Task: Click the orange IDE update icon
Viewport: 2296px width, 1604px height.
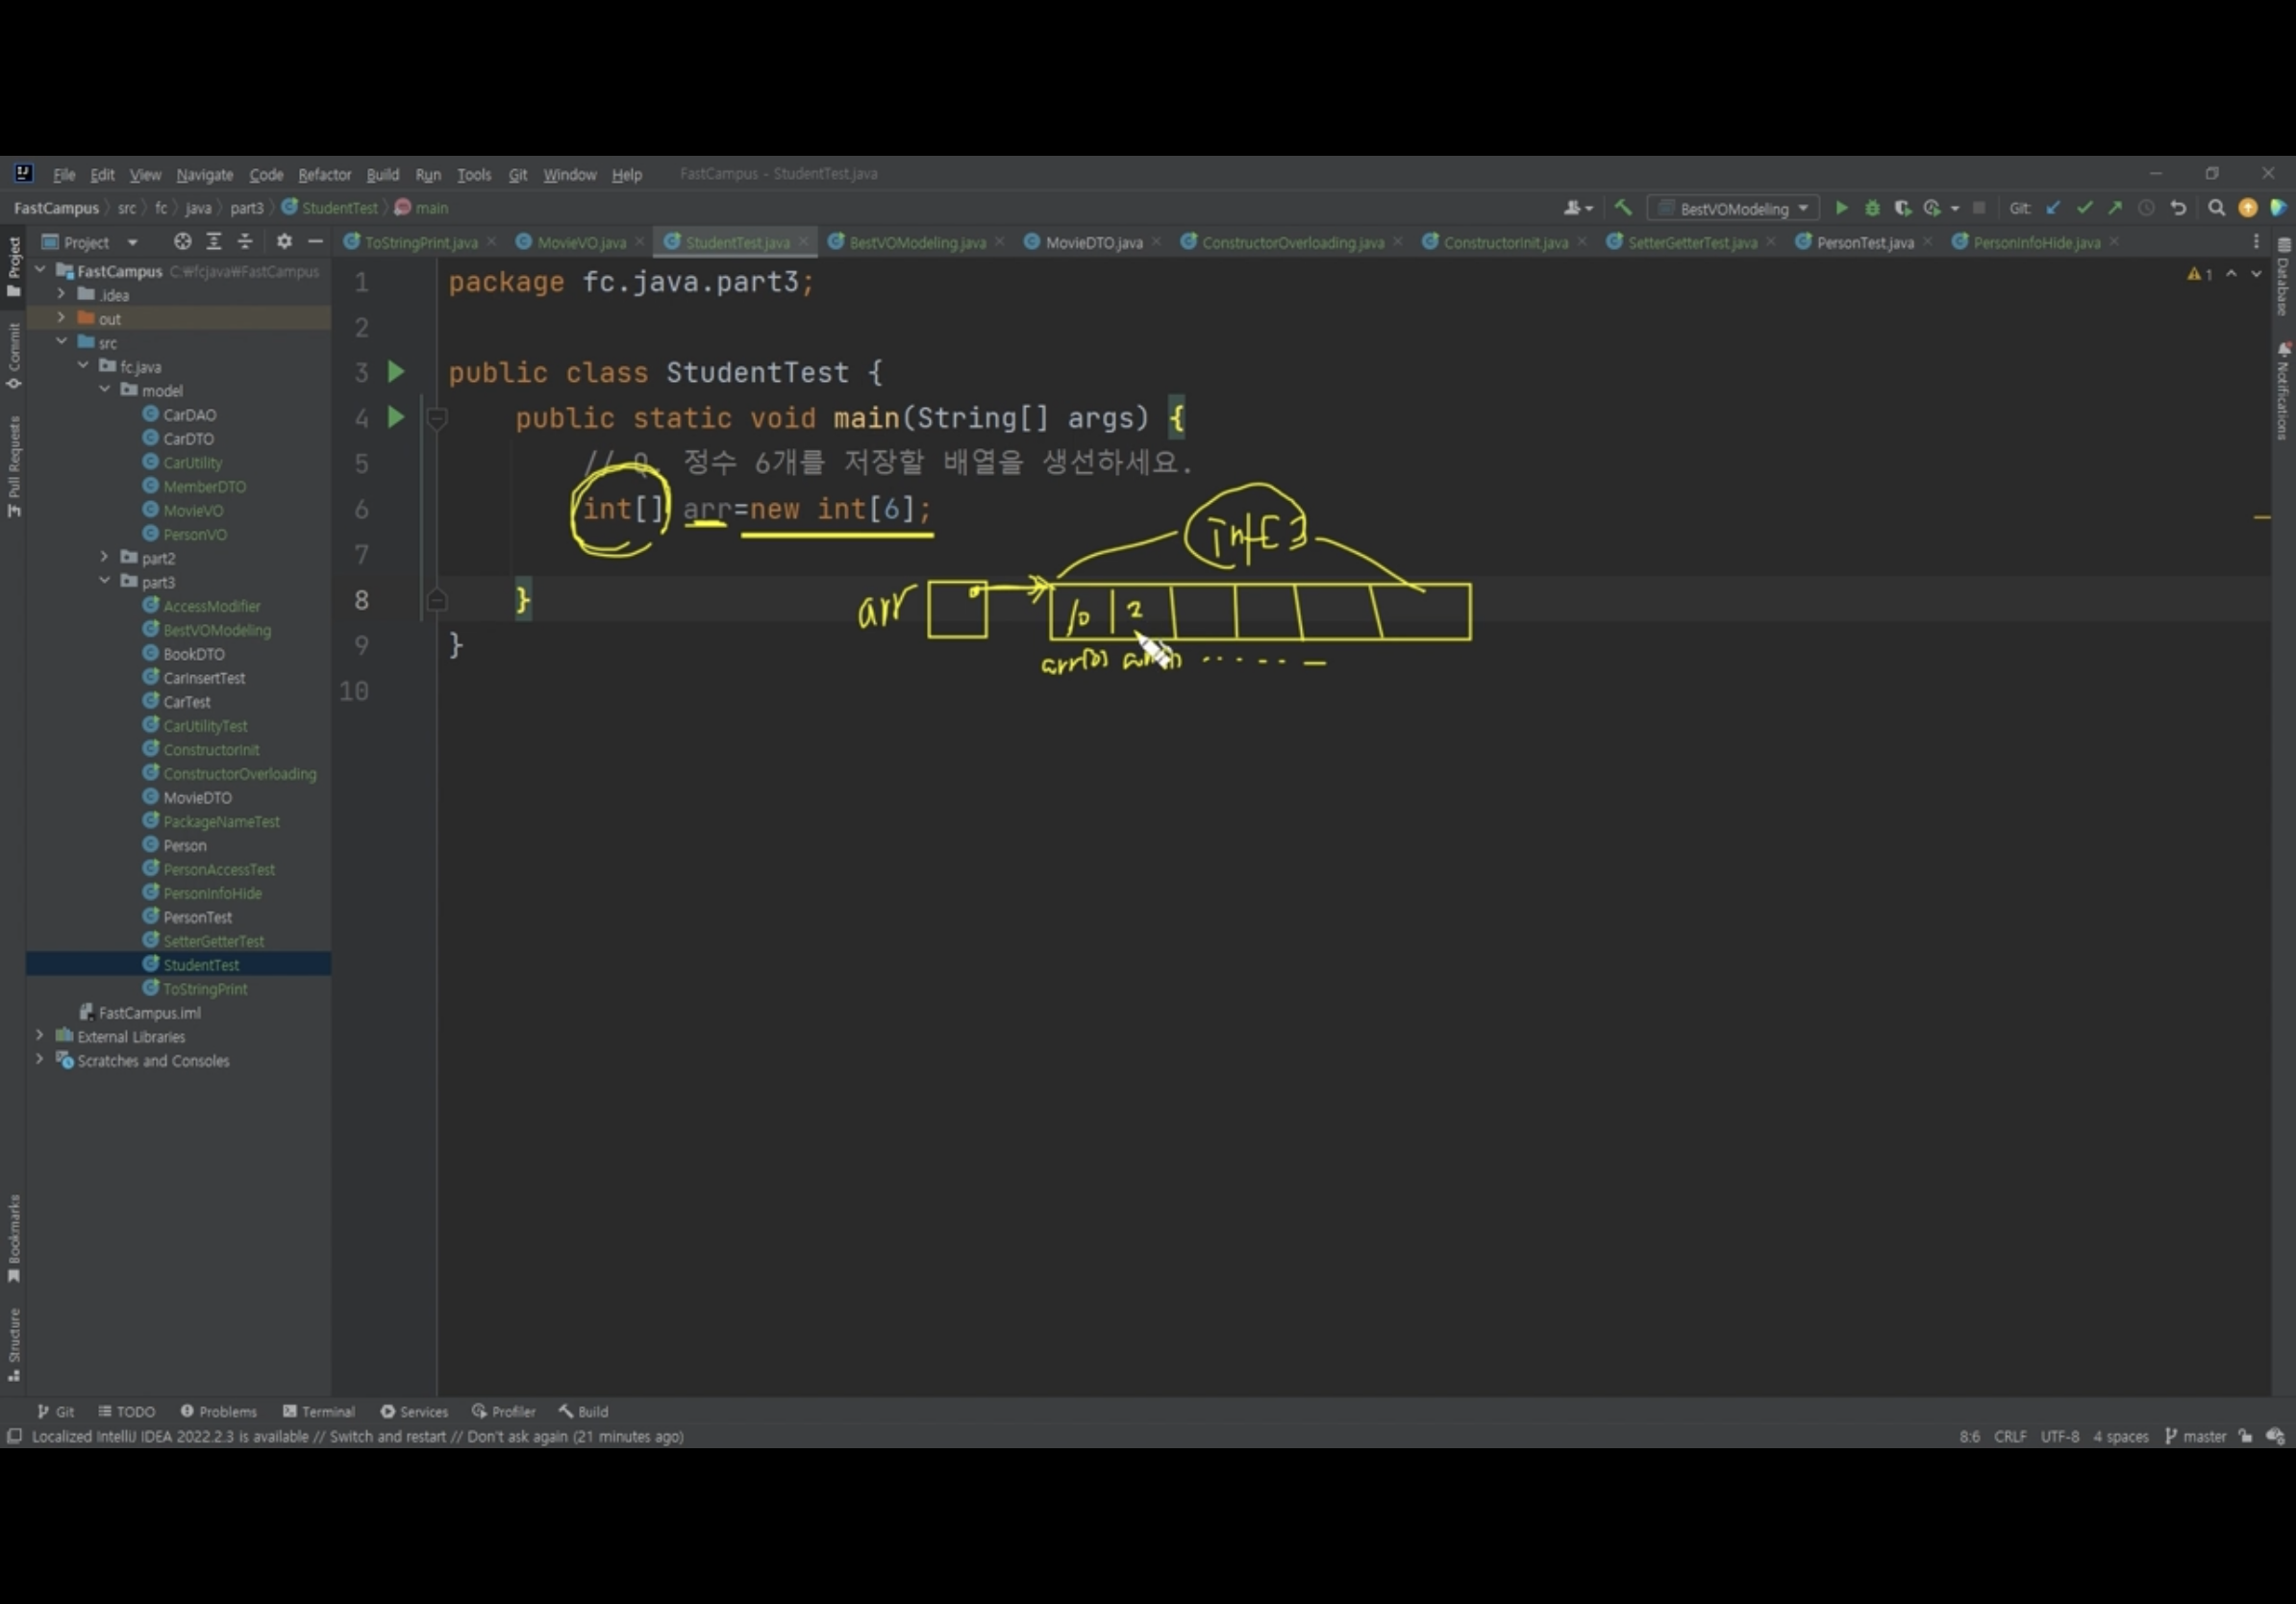Action: (x=2248, y=208)
